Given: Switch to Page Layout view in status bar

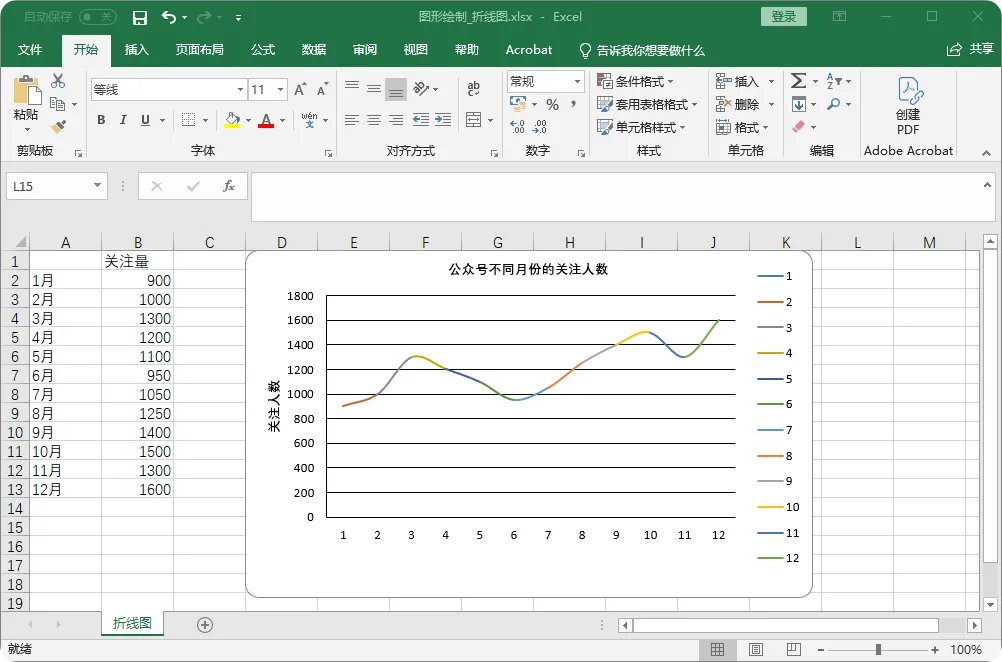Looking at the screenshot, I should click(755, 650).
